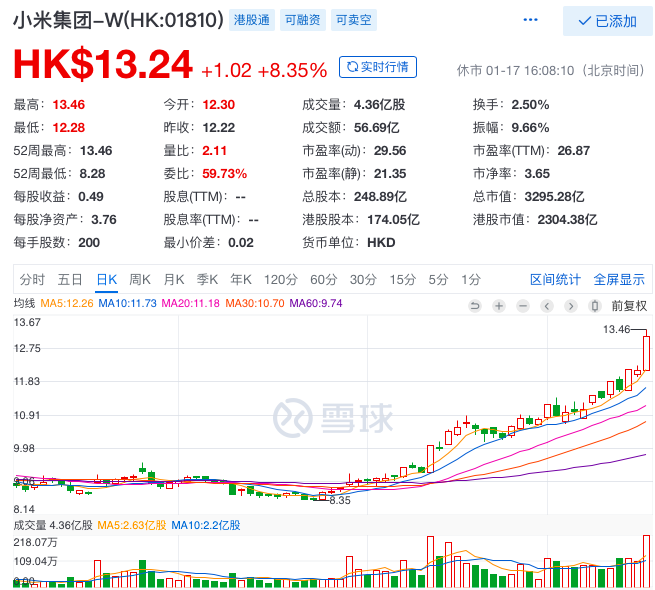The image size is (655, 590).
Task: Zoom in the K-line chart with plus icon
Action: (x=499, y=306)
